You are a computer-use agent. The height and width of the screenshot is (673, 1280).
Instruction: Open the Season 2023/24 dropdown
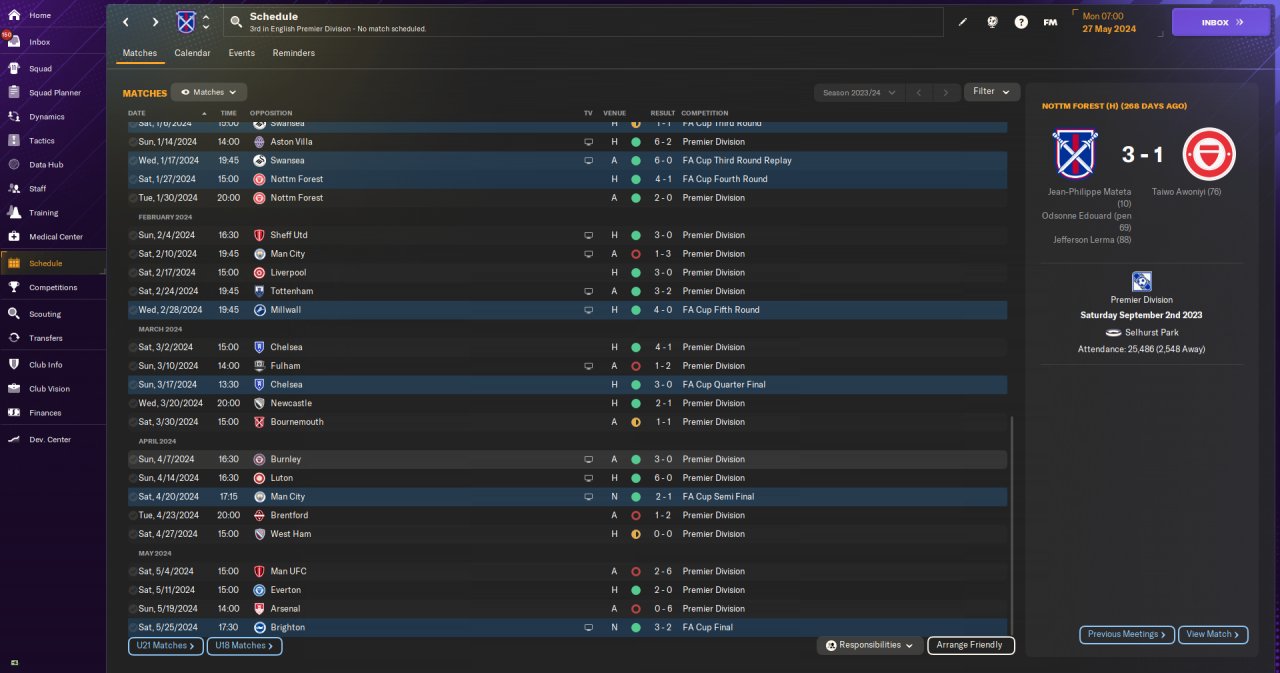tap(859, 92)
